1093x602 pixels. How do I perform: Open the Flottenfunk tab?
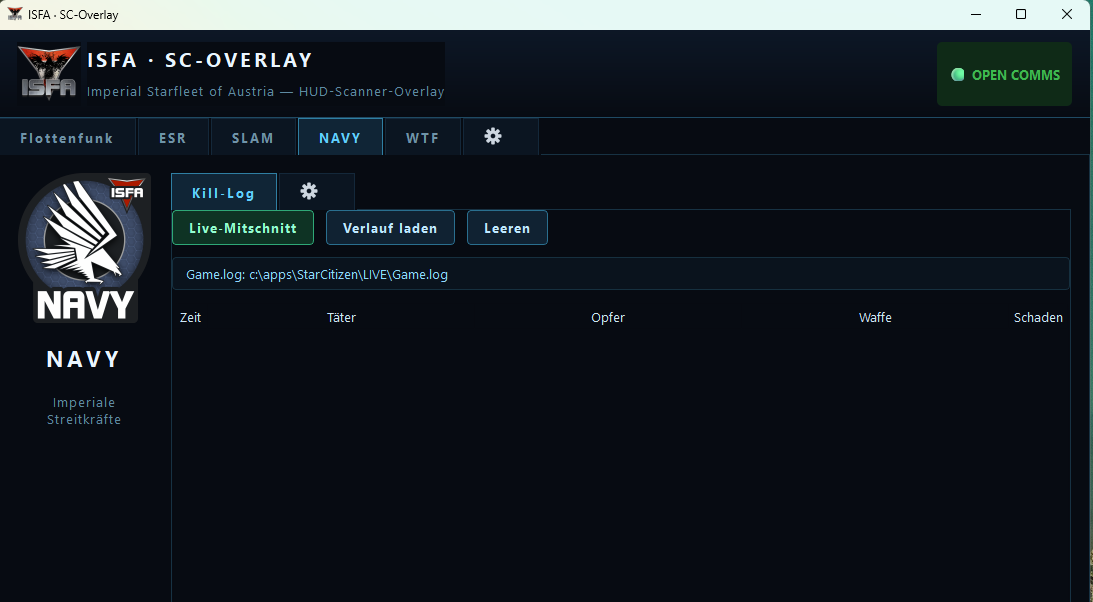(67, 137)
